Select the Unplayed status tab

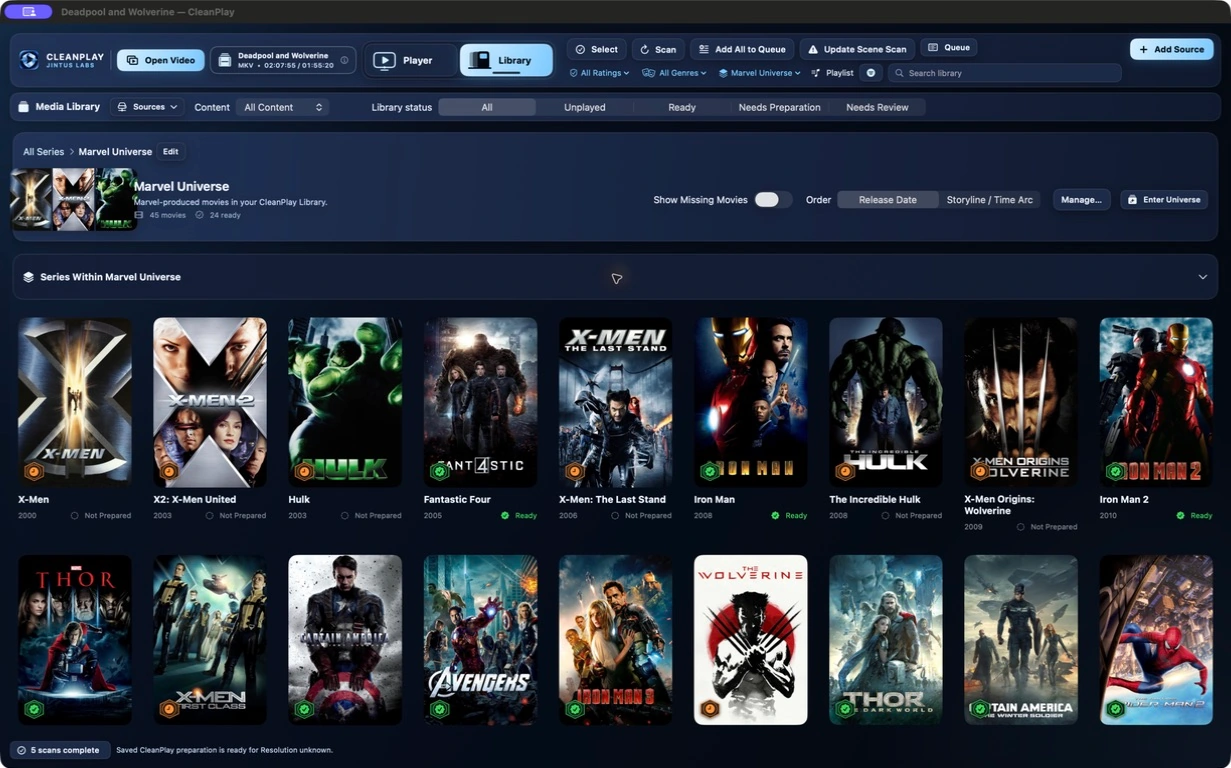tap(585, 107)
